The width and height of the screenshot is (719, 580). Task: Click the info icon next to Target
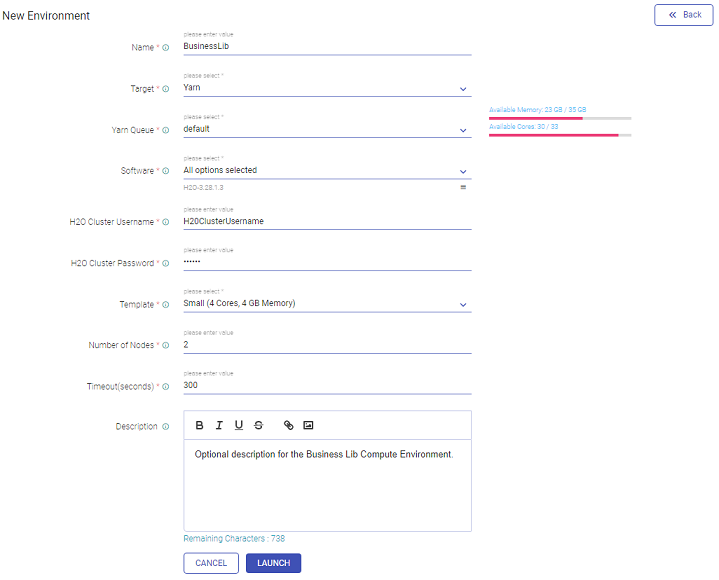(x=166, y=89)
